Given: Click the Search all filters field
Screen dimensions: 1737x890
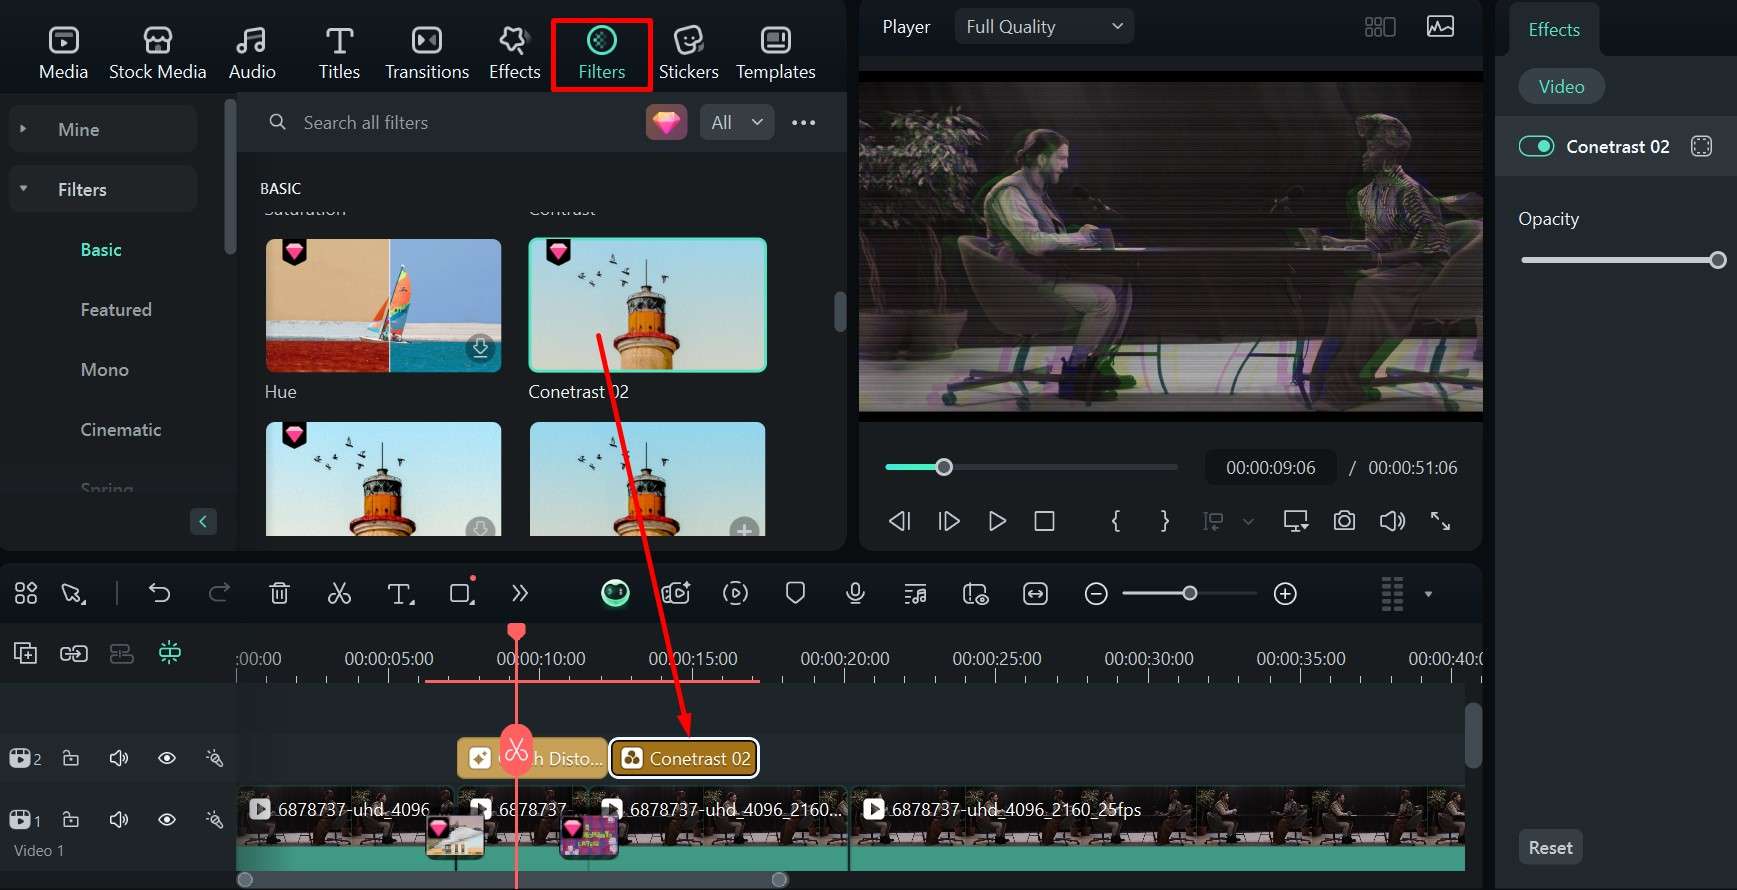Looking at the screenshot, I should pyautogui.click(x=450, y=122).
